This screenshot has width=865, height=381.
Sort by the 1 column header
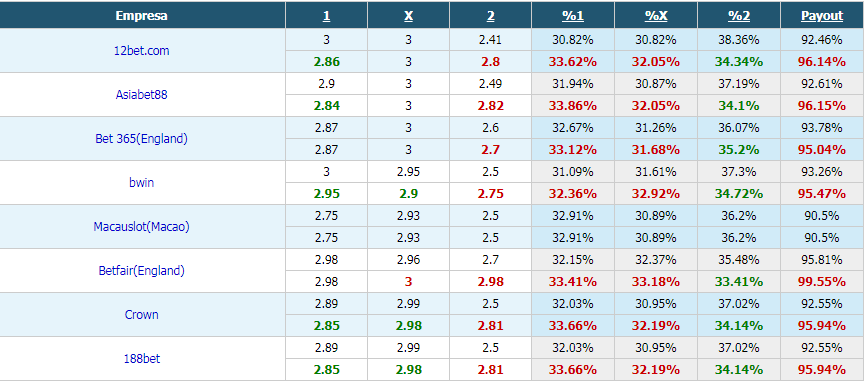point(327,16)
